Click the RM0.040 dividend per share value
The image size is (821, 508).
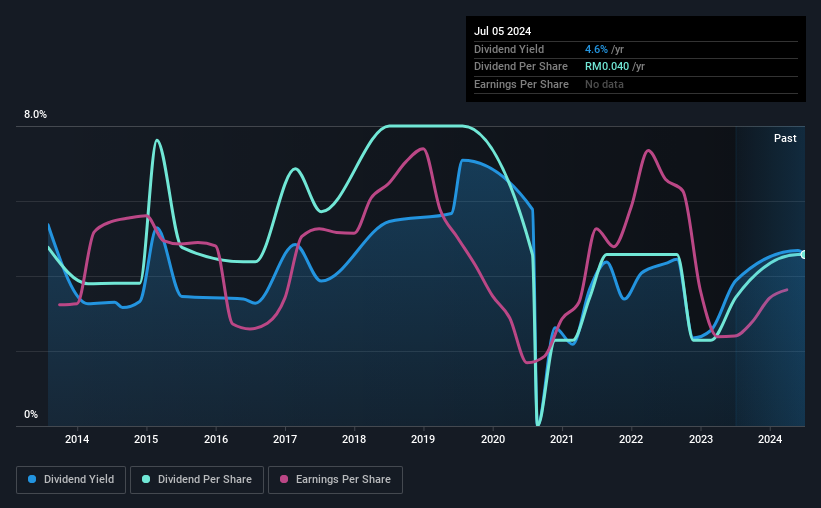pos(607,67)
